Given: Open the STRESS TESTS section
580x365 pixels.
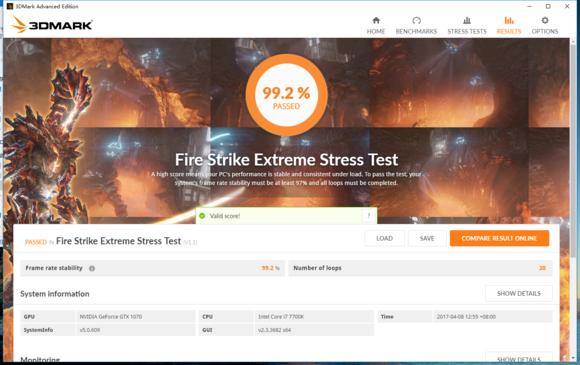Looking at the screenshot, I should point(467,26).
